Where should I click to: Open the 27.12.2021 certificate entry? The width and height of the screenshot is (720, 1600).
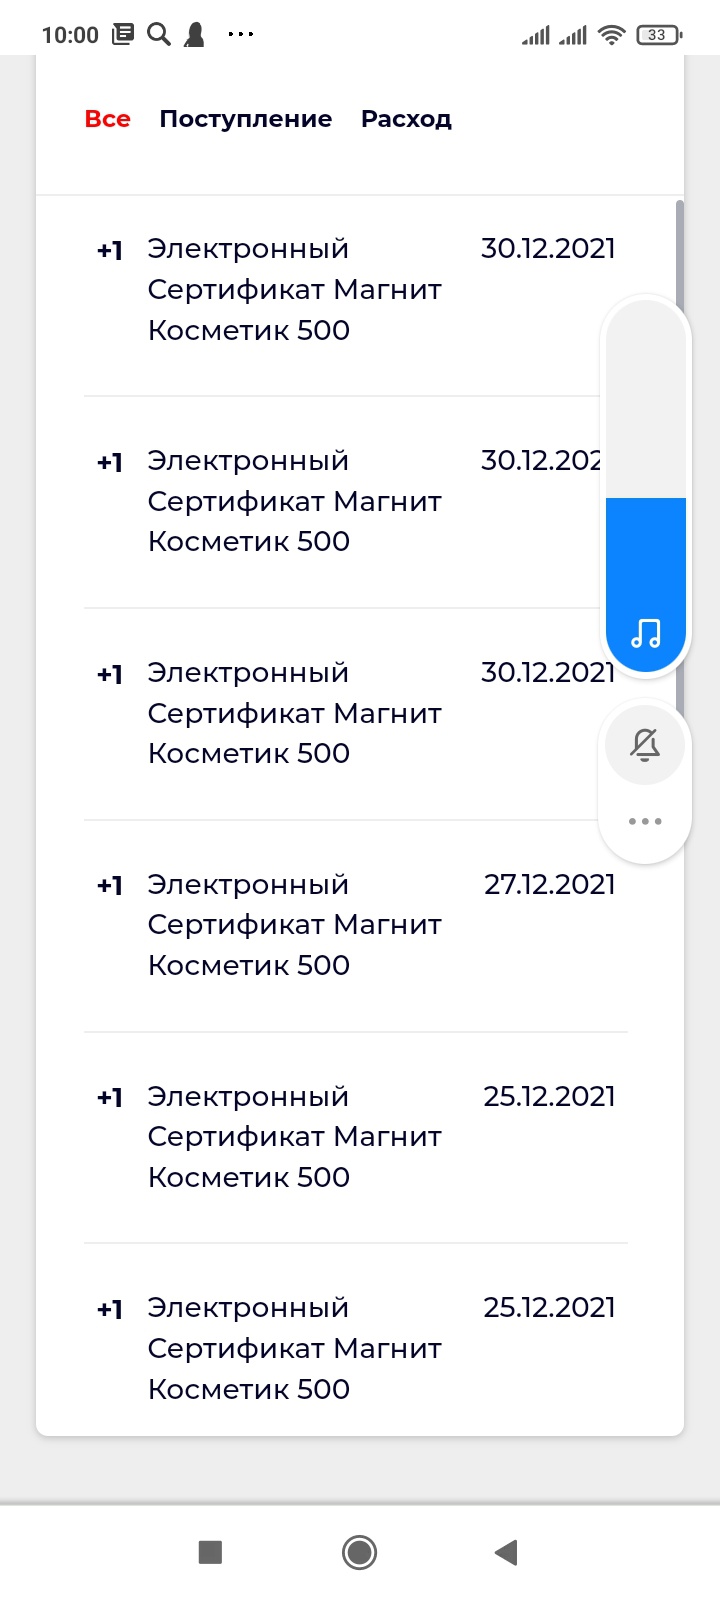tap(355, 925)
